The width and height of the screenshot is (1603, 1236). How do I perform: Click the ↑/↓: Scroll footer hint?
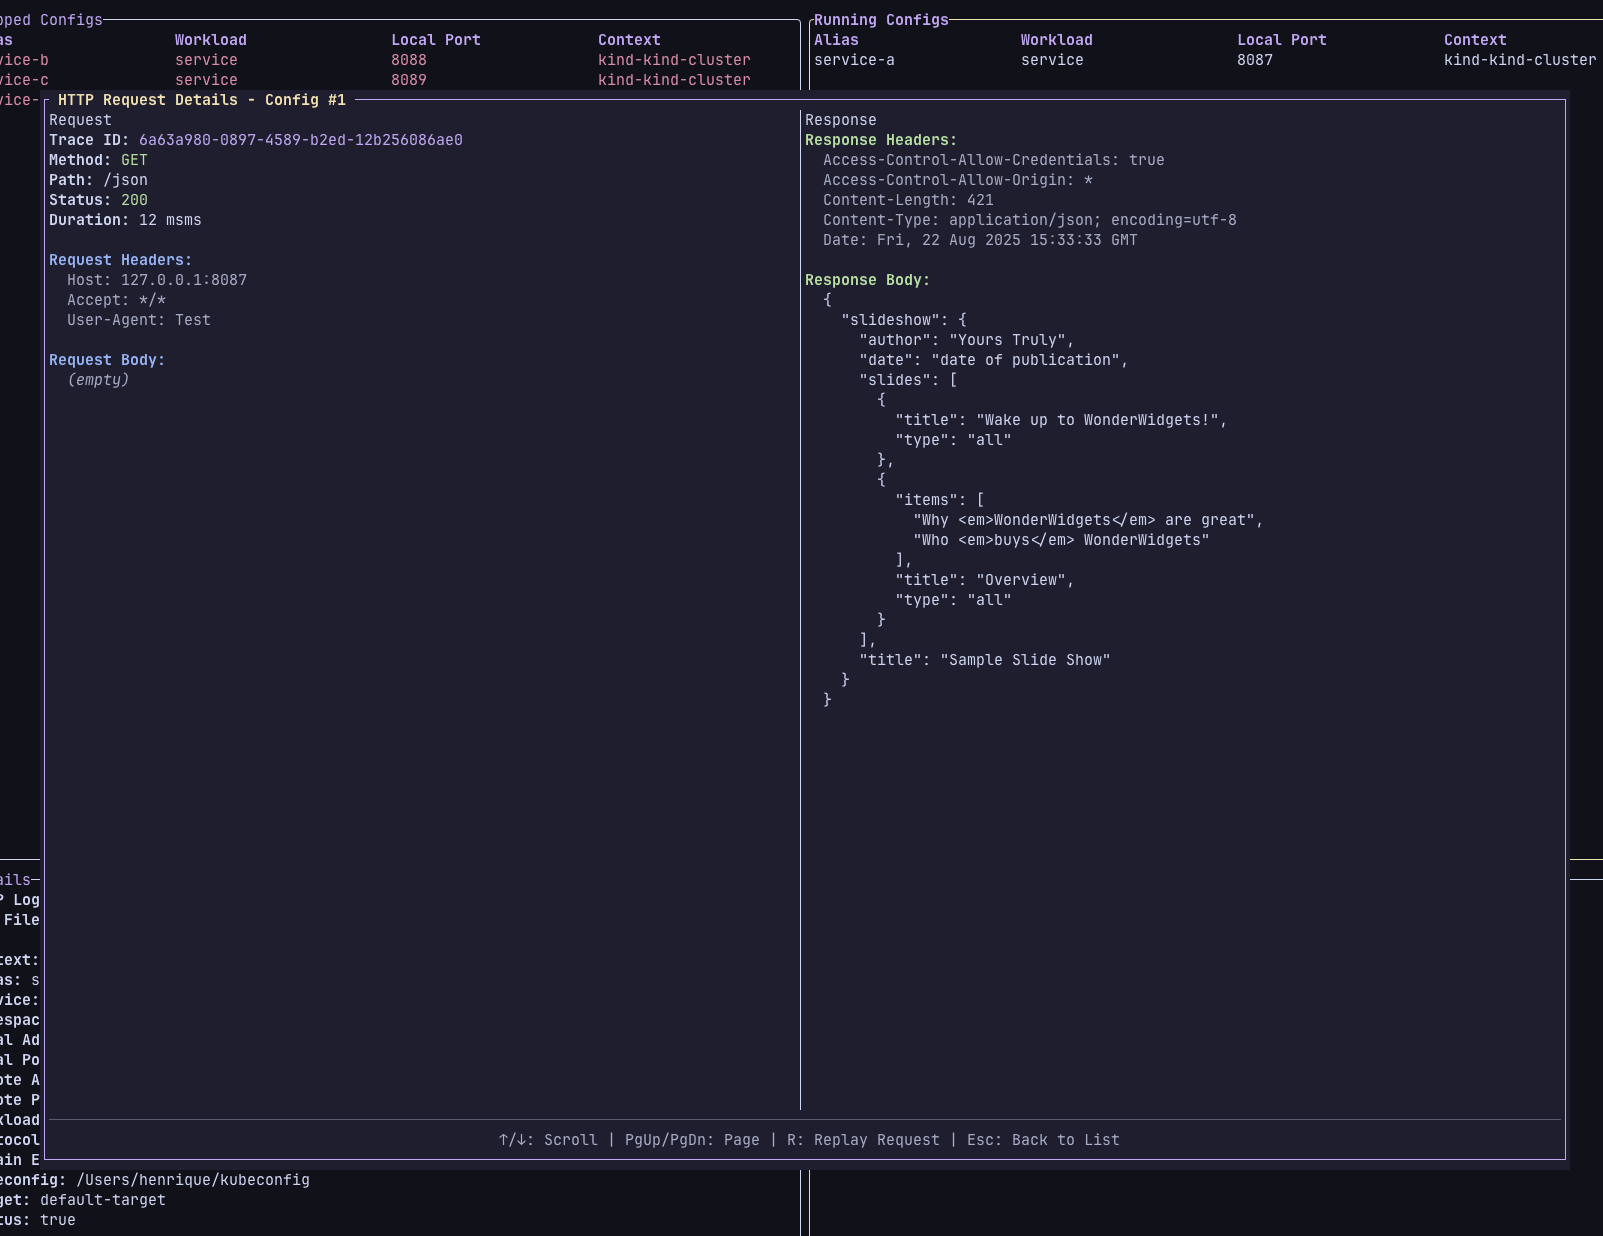(x=548, y=1140)
